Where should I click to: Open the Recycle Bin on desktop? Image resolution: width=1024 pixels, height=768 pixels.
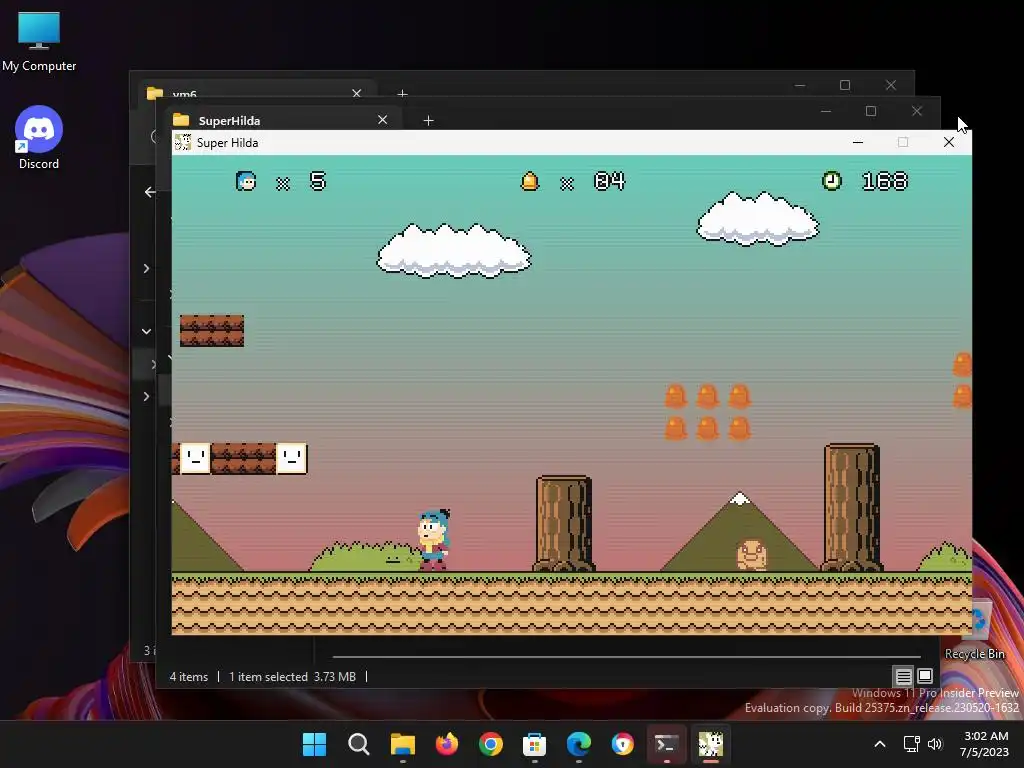click(x=977, y=630)
